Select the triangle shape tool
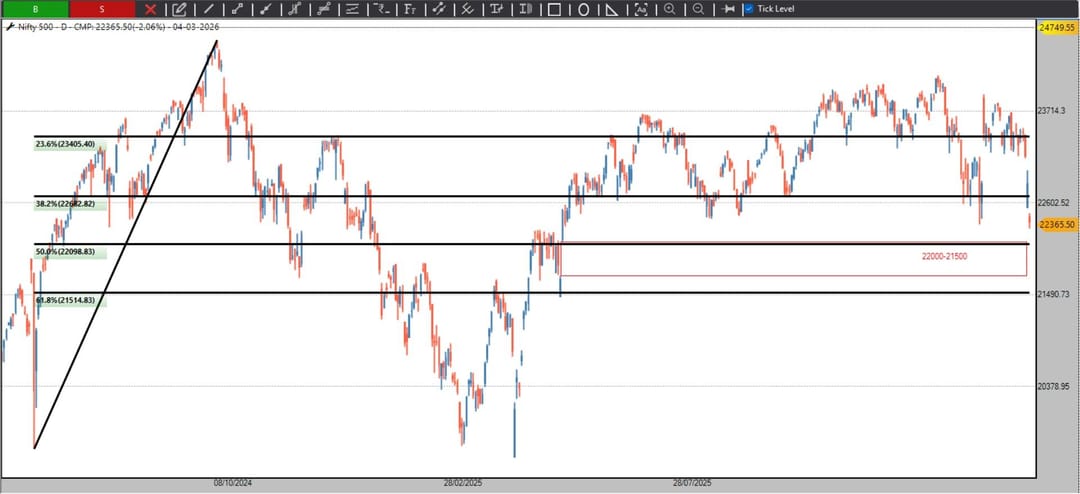1080x494 pixels. point(612,9)
